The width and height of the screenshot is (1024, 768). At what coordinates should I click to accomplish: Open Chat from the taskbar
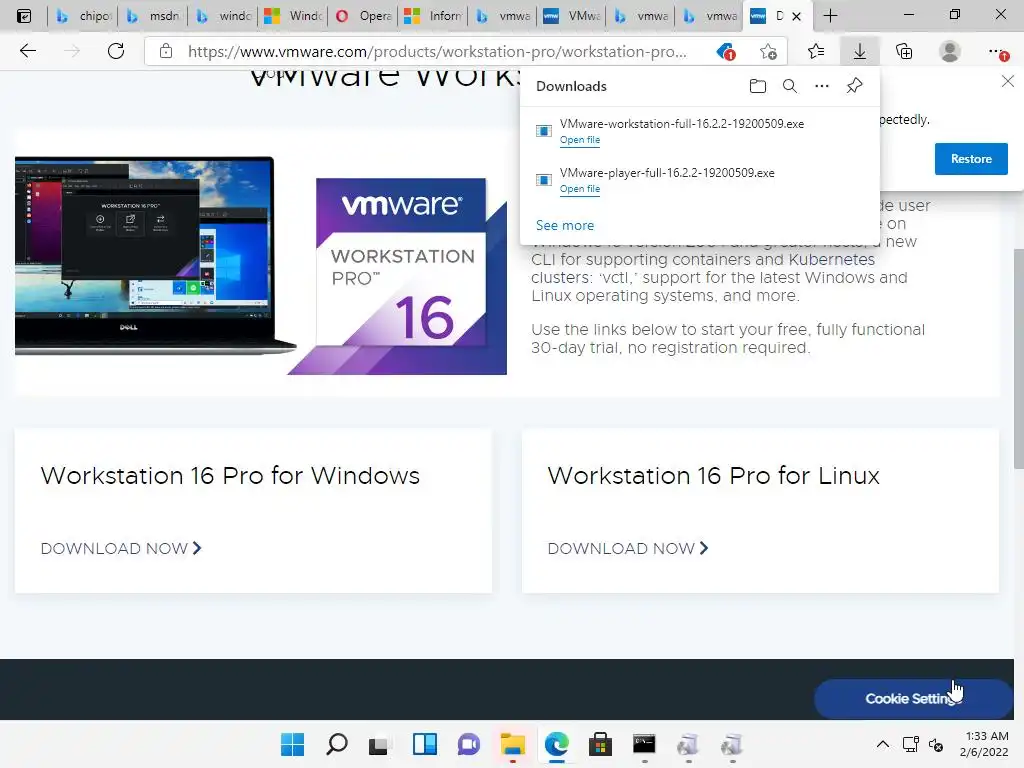(x=468, y=744)
